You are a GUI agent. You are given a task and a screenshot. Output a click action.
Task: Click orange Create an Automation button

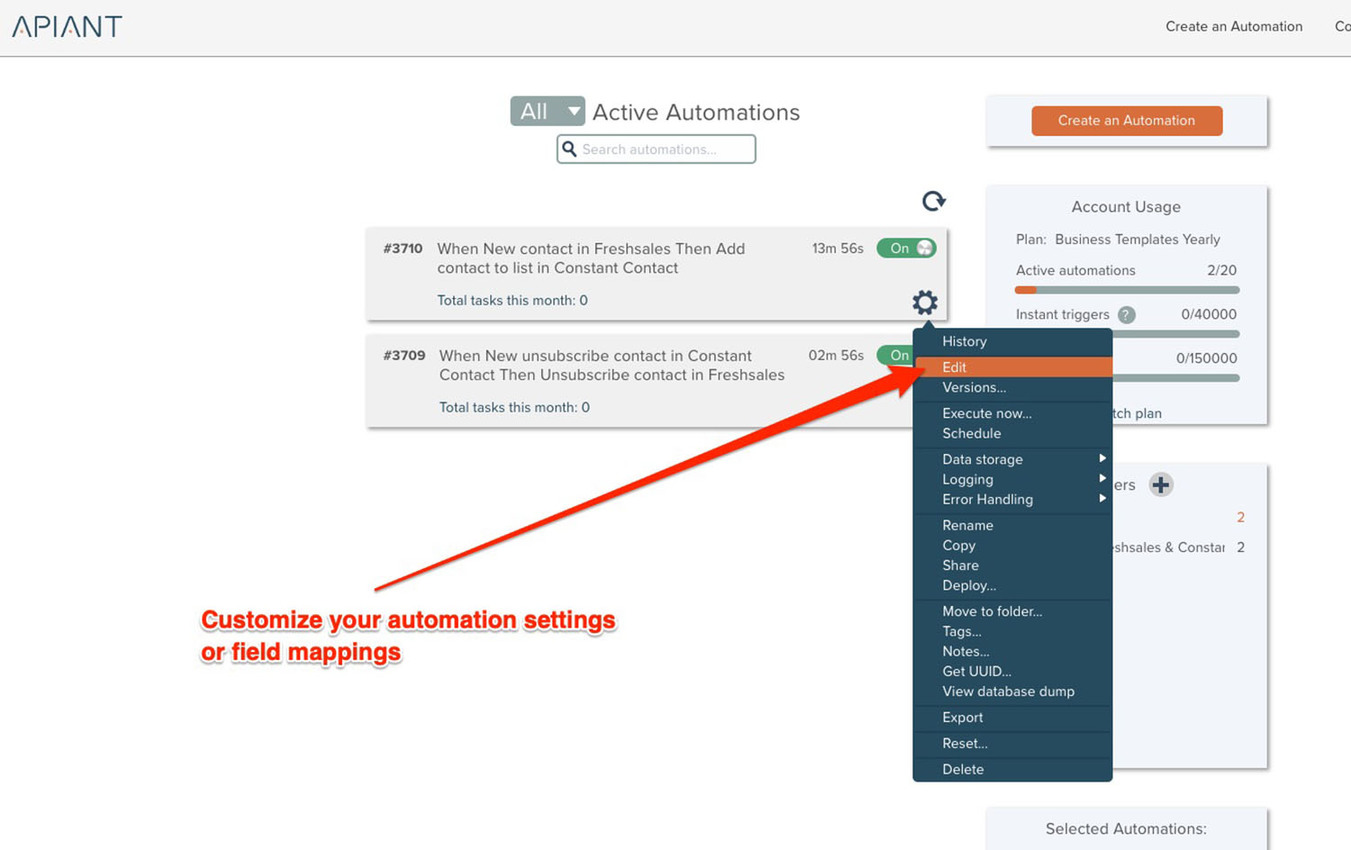coord(1126,120)
